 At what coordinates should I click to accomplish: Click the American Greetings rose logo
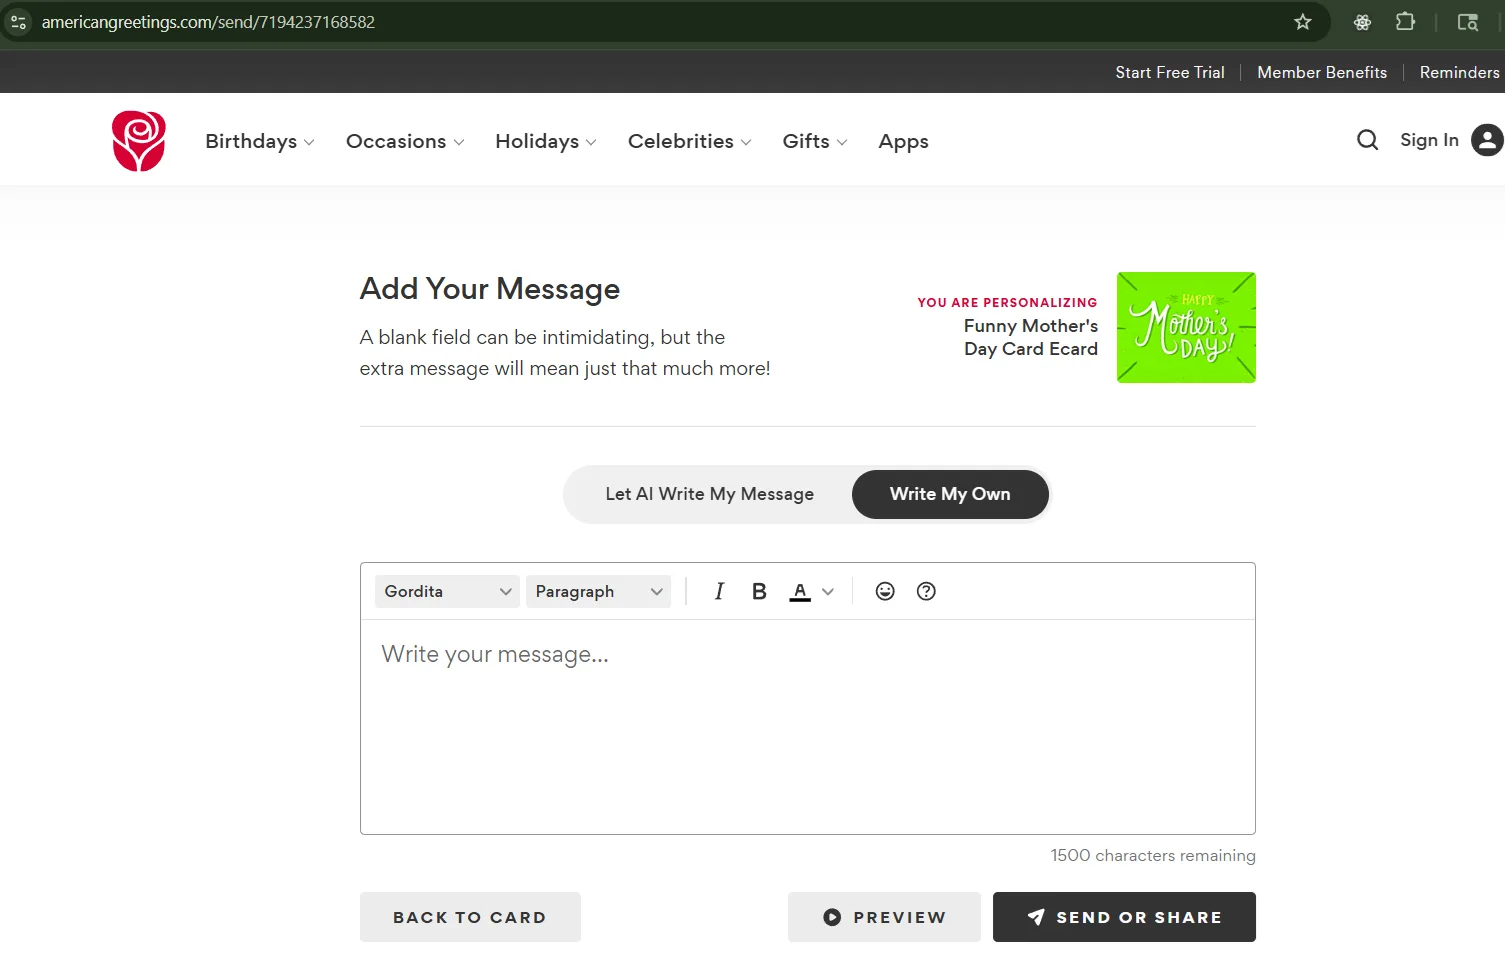point(139,141)
